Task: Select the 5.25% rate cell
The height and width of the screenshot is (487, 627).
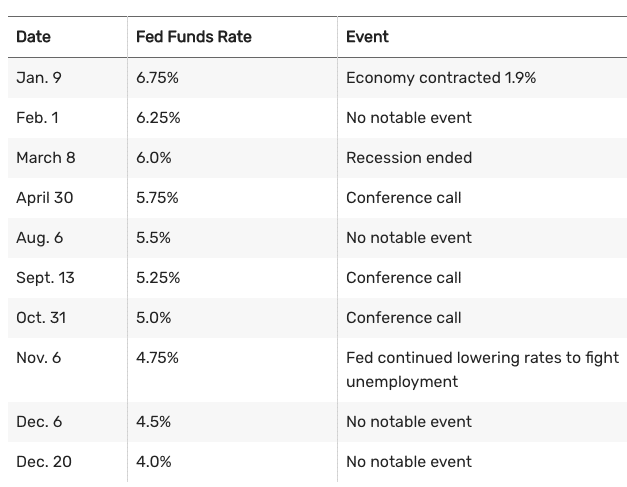Action: click(x=158, y=277)
